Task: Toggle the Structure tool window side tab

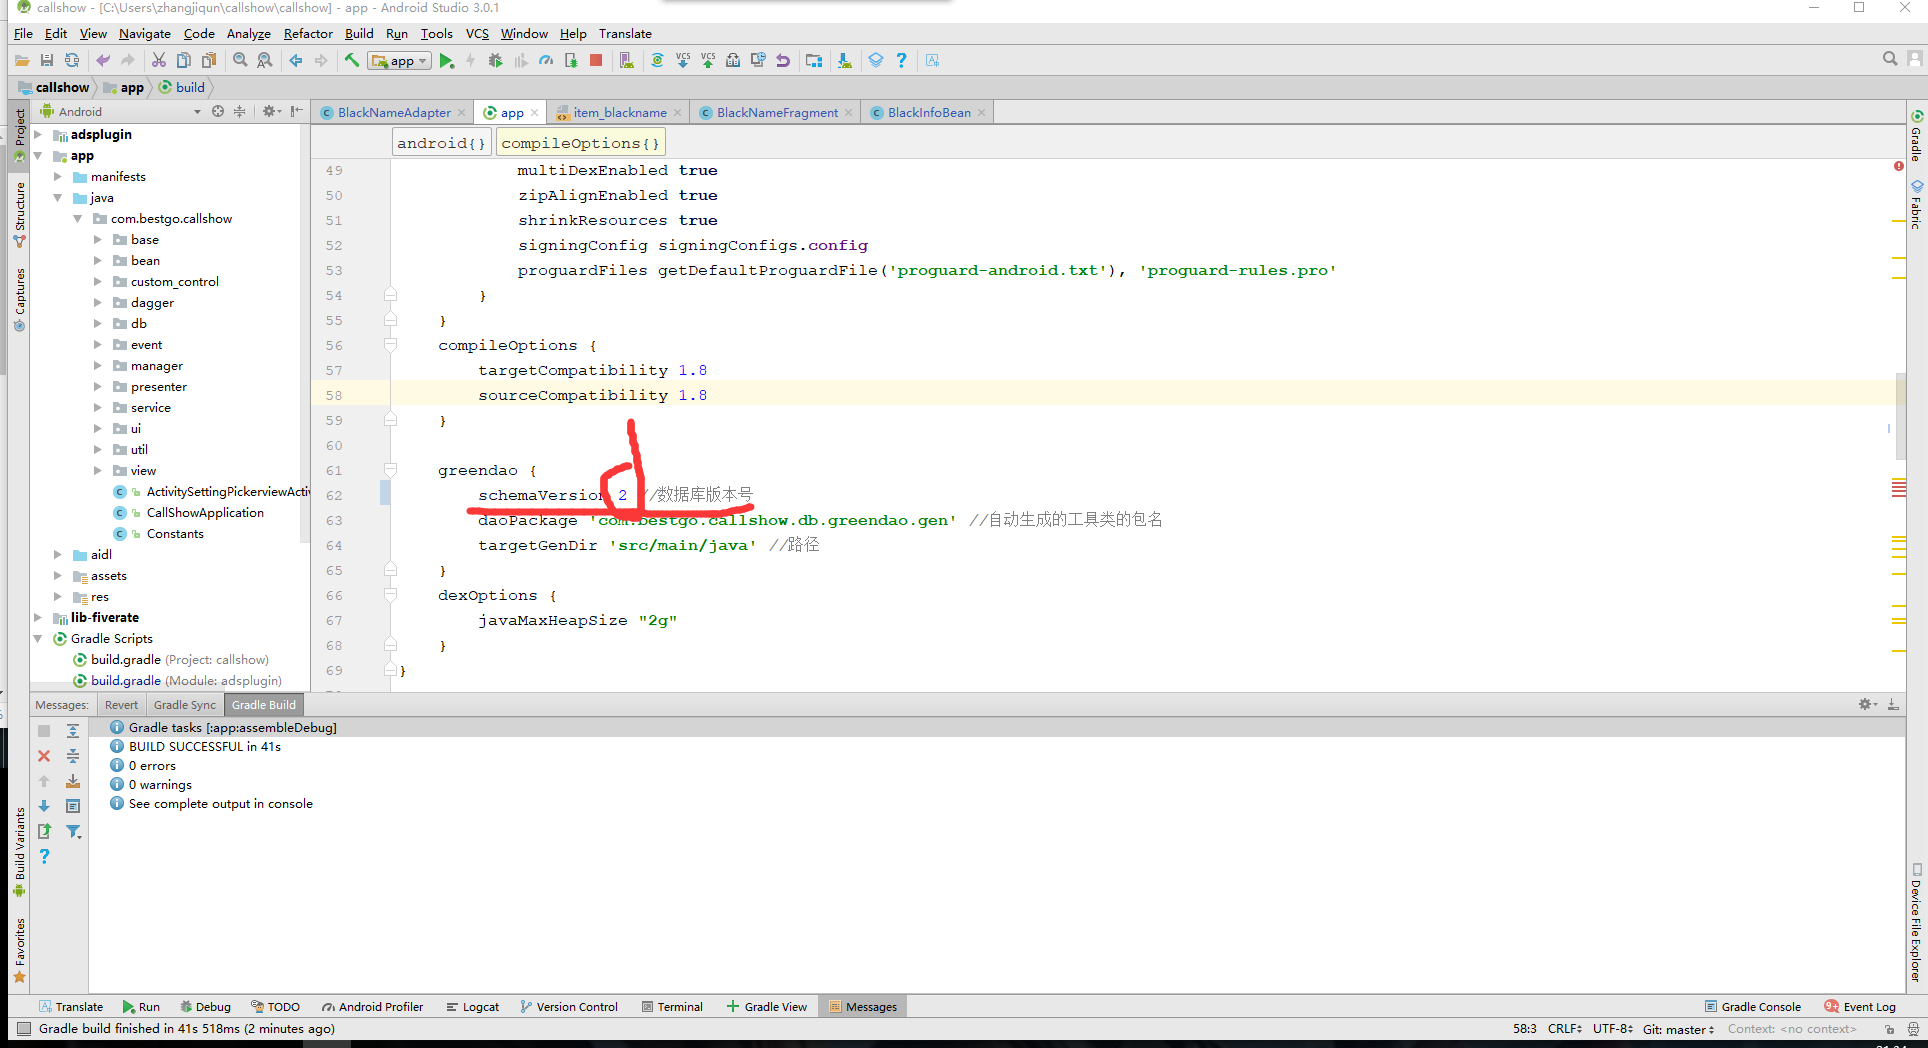Action: pyautogui.click(x=19, y=214)
